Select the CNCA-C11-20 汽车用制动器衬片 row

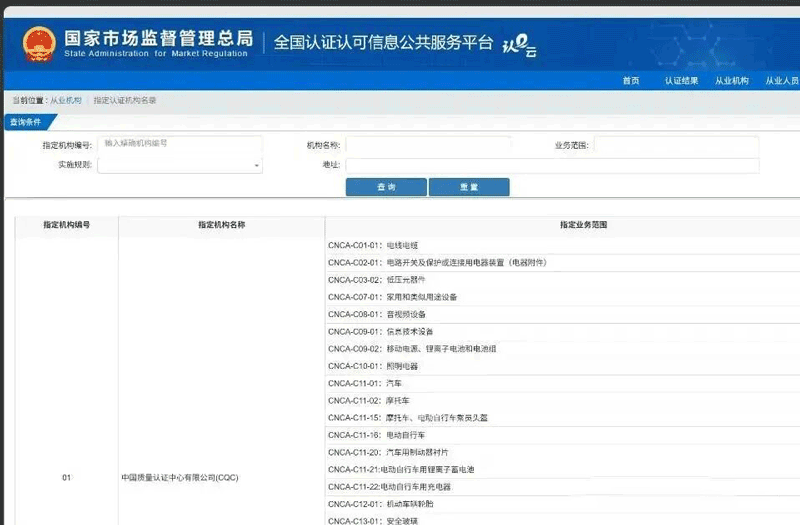pos(563,453)
